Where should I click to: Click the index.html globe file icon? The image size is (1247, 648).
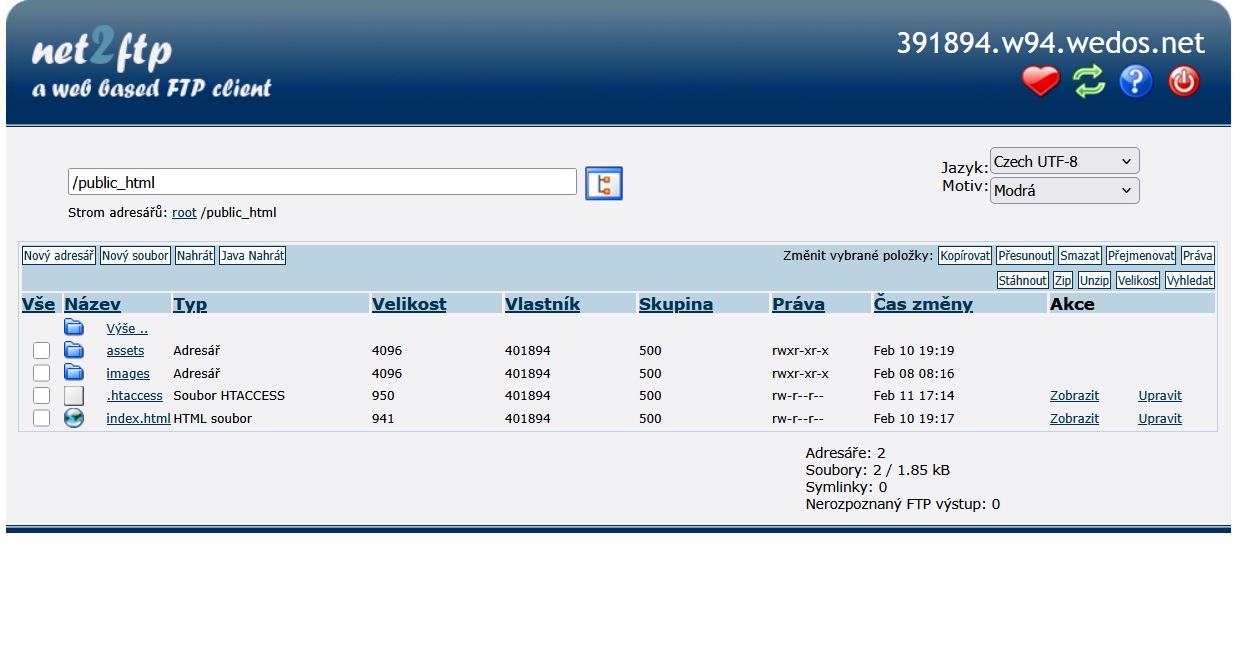(74, 419)
